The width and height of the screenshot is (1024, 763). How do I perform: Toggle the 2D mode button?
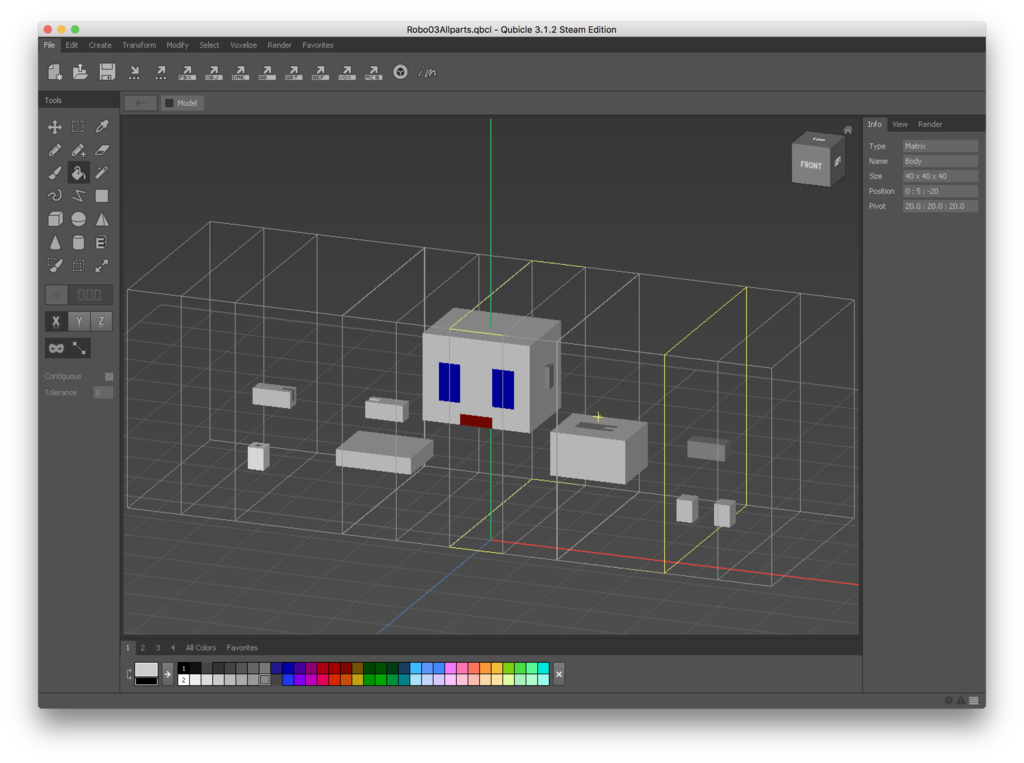click(x=56, y=295)
